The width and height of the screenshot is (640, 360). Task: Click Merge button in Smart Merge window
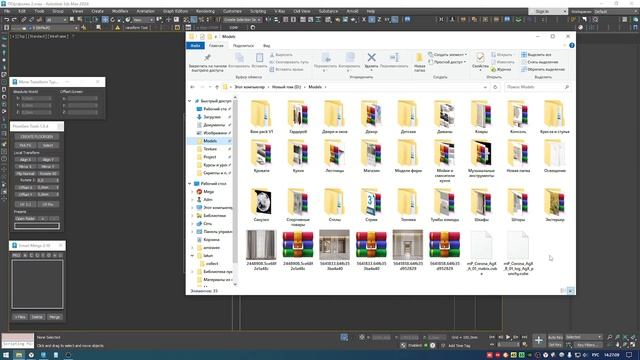[x=54, y=317]
